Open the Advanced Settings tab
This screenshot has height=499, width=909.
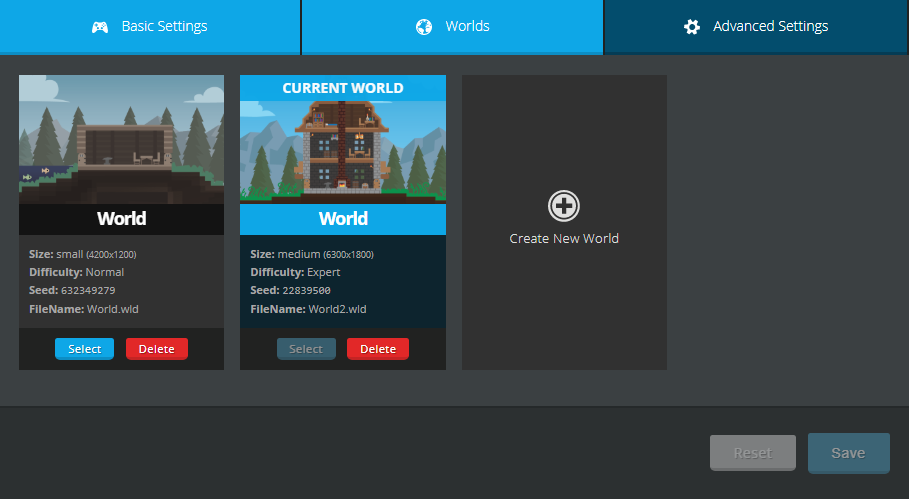[757, 27]
